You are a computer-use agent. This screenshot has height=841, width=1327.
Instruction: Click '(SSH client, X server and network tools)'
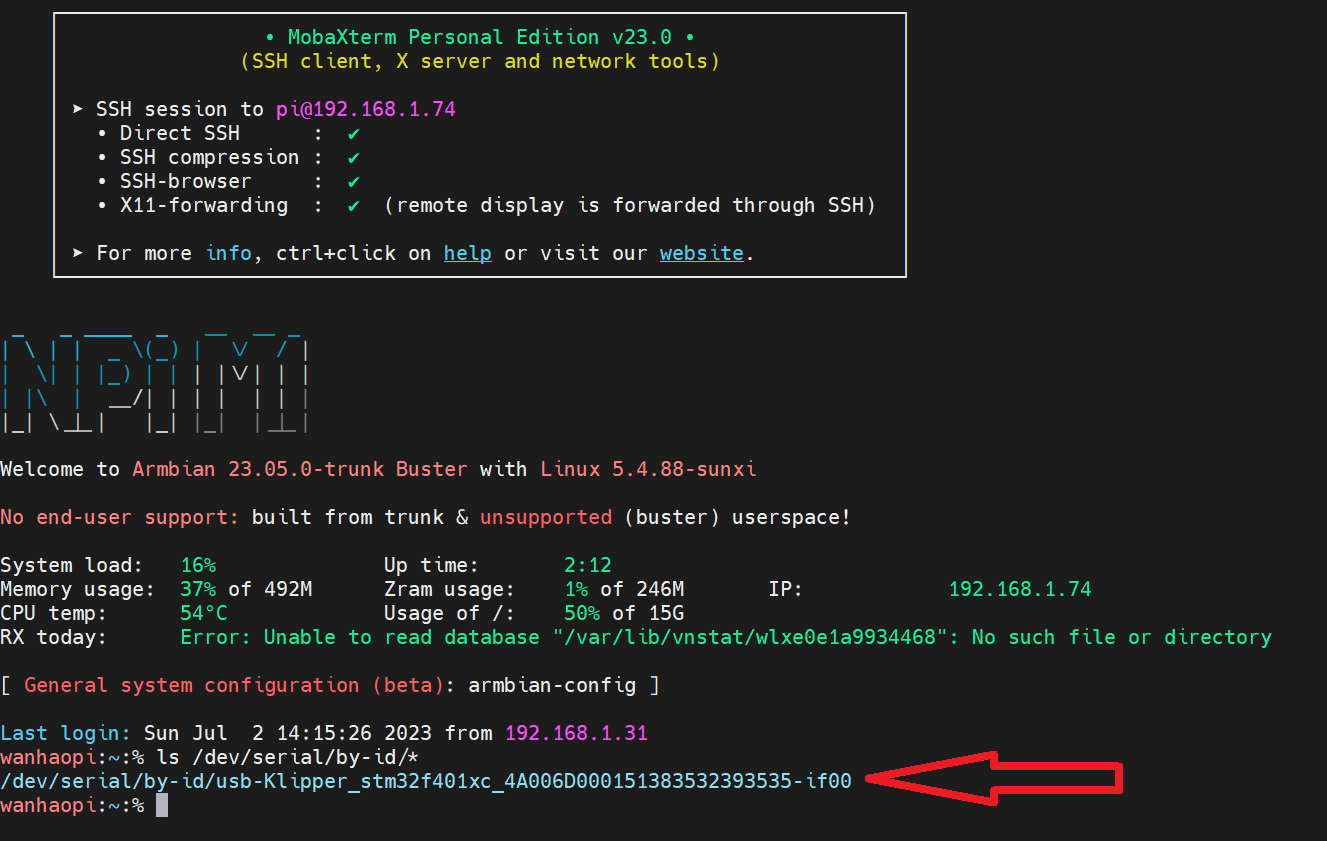pyautogui.click(x=480, y=61)
